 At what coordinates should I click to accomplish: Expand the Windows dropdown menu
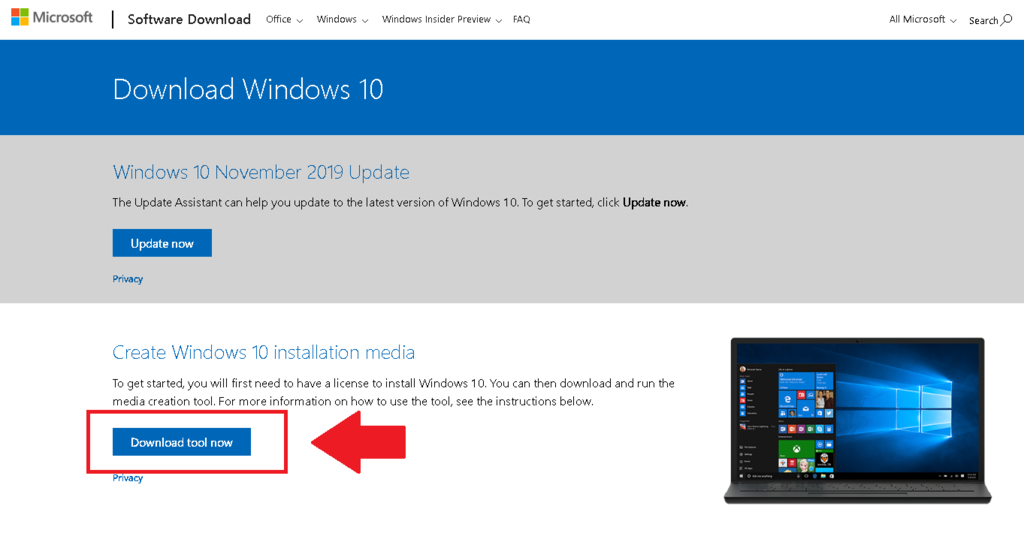click(342, 20)
